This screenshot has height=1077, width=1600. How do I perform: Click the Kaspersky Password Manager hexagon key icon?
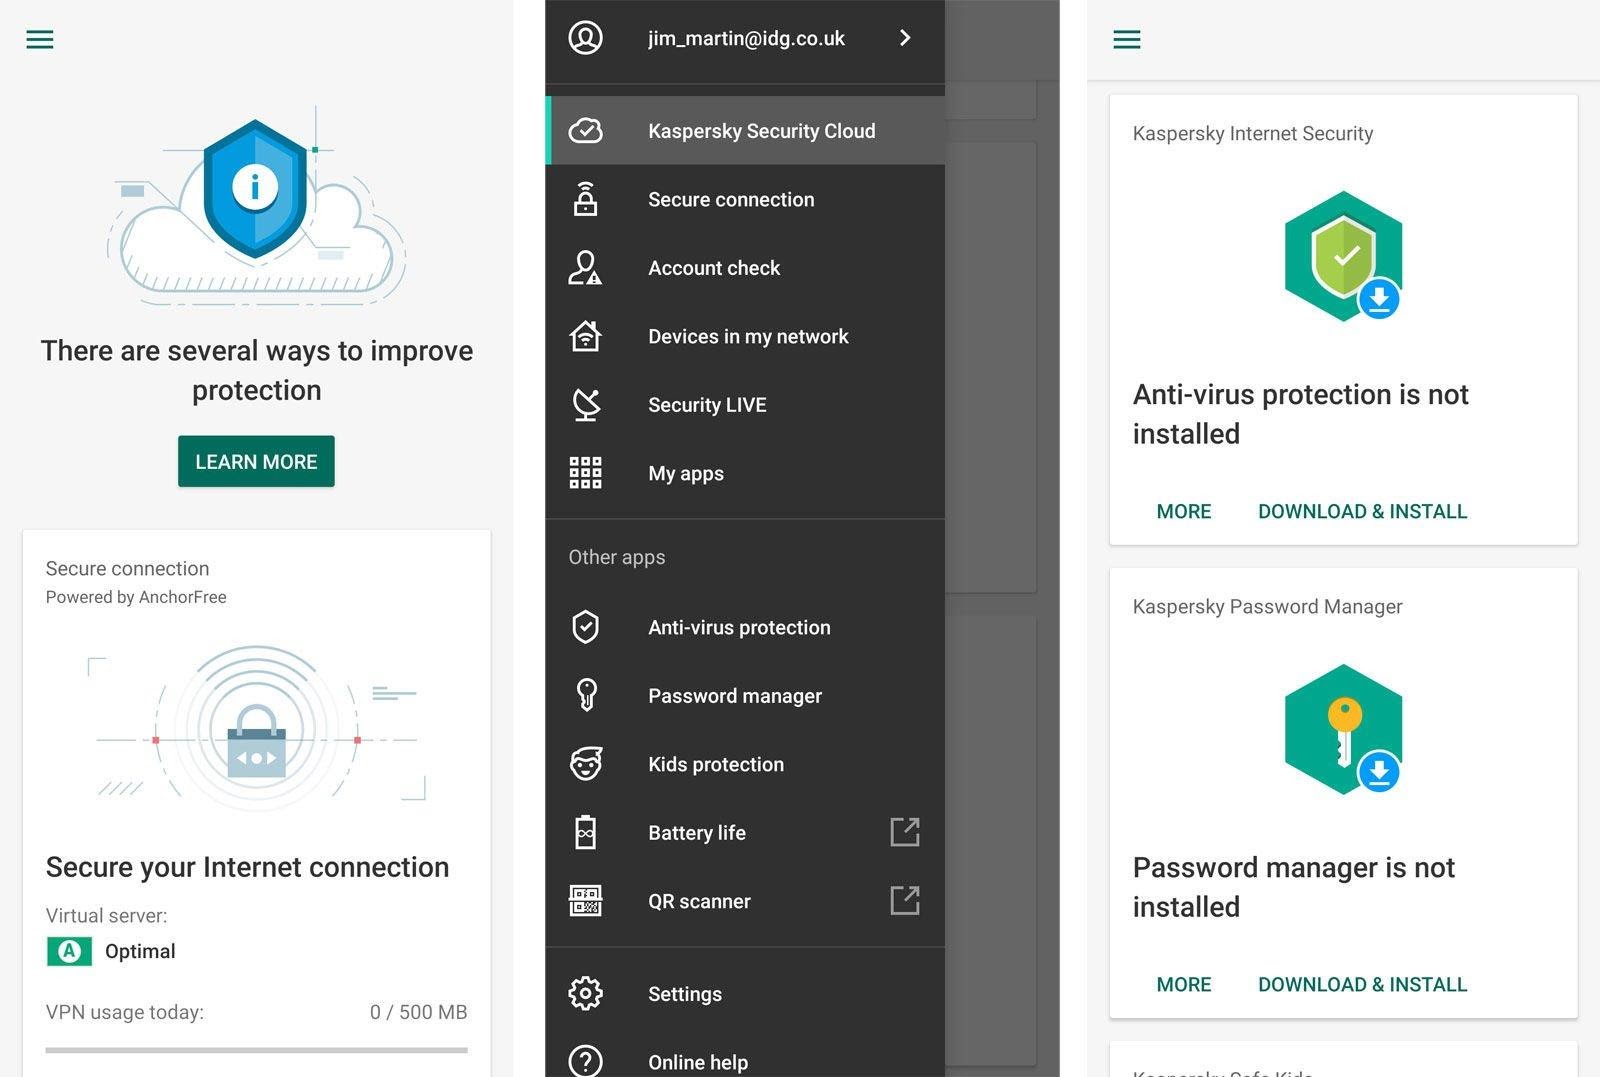1343,729
